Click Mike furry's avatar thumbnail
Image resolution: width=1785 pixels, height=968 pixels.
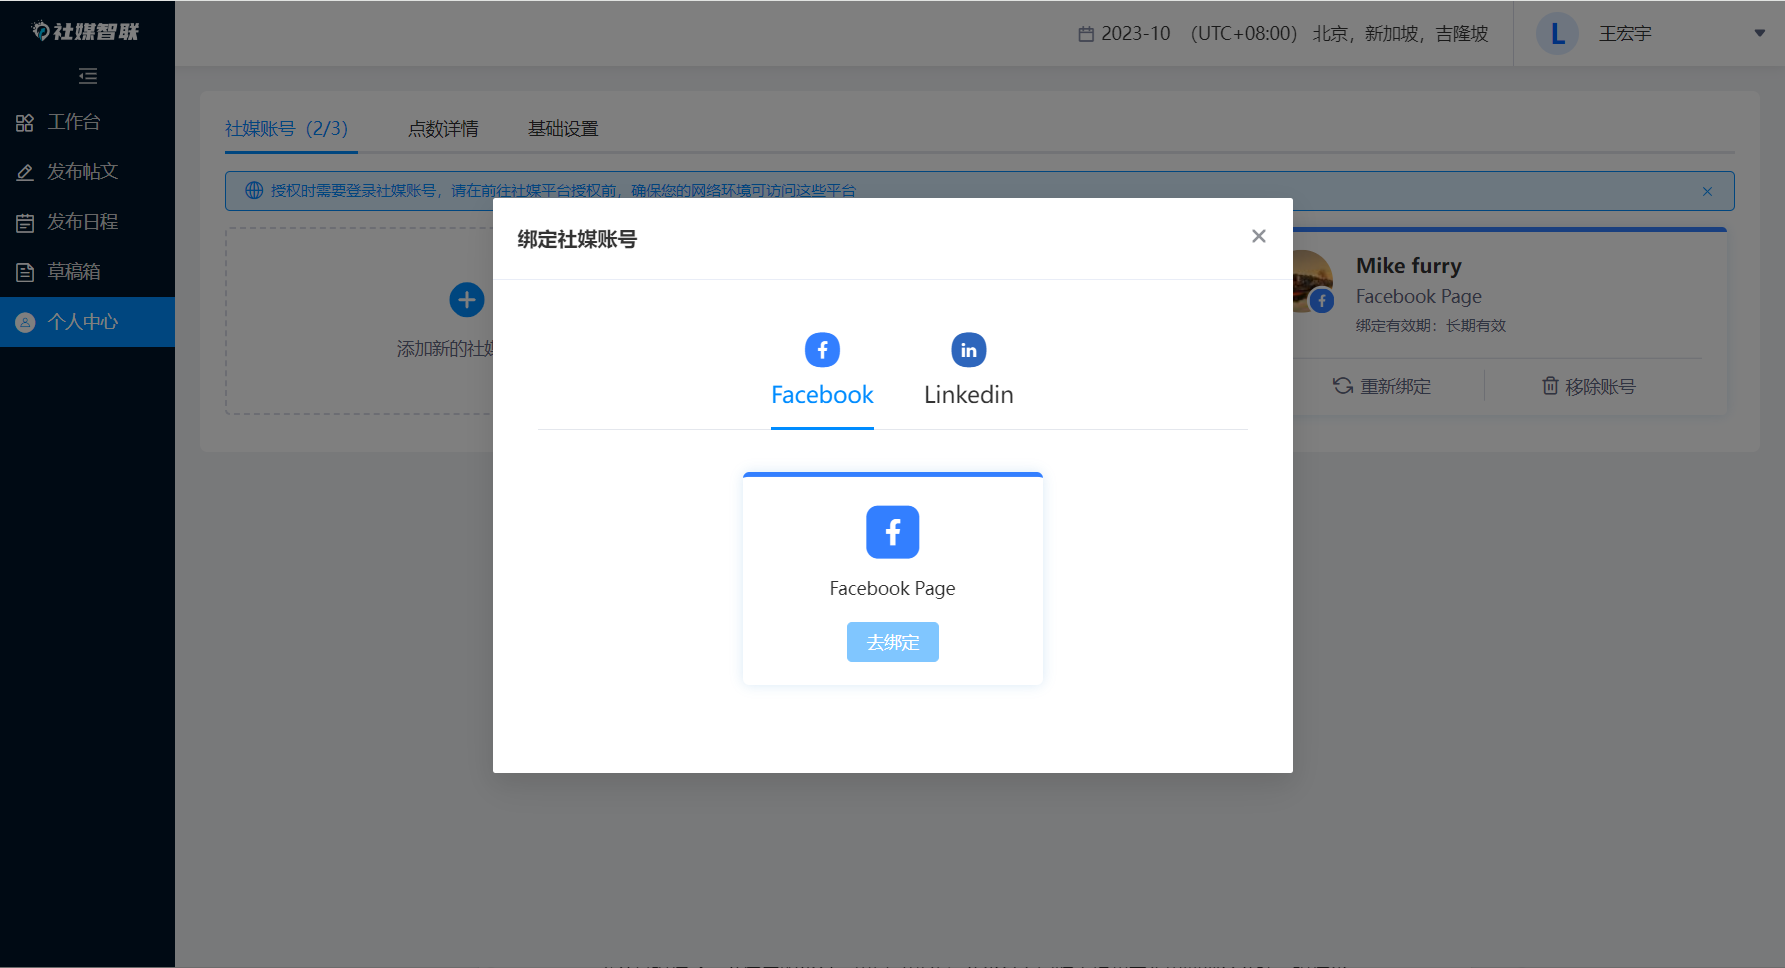pyautogui.click(x=1312, y=281)
